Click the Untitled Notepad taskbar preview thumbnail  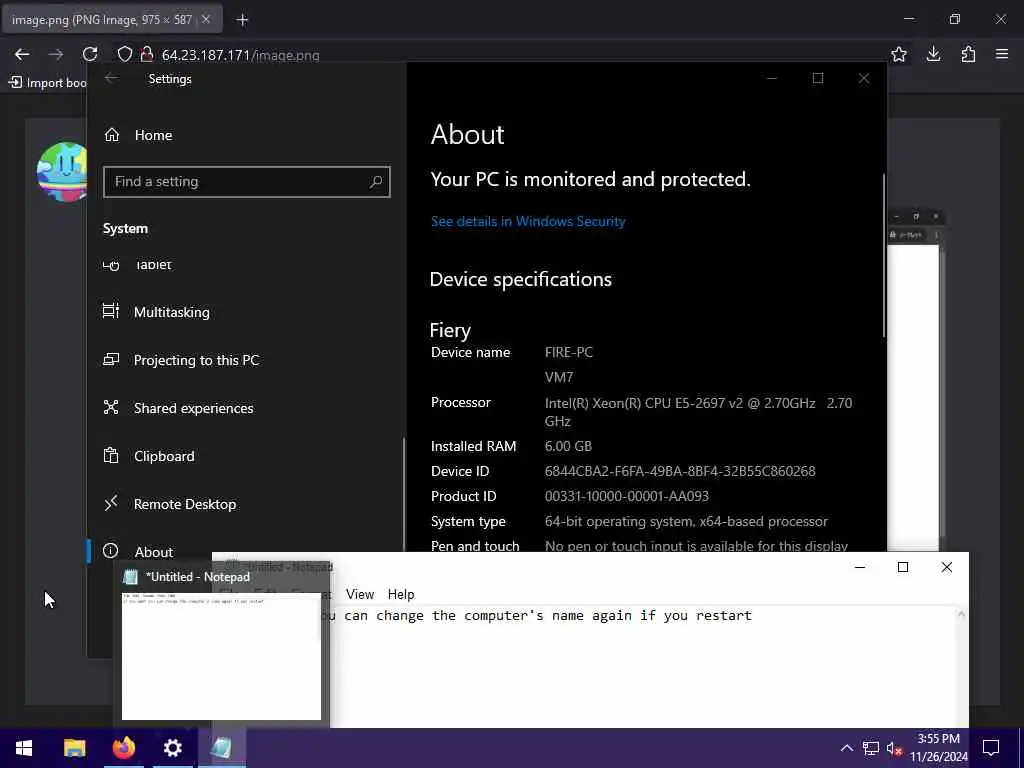click(x=221, y=656)
